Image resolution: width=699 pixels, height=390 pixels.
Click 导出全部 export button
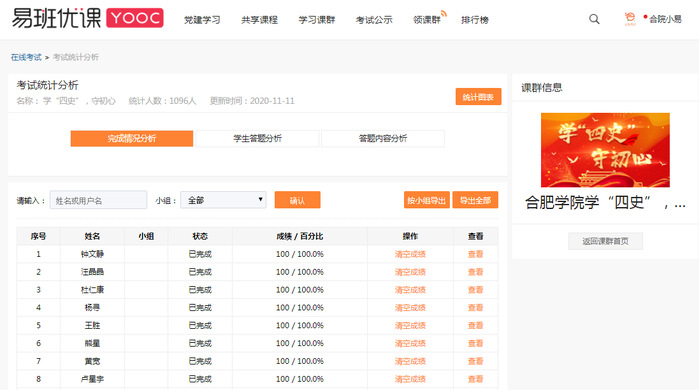[x=475, y=200]
